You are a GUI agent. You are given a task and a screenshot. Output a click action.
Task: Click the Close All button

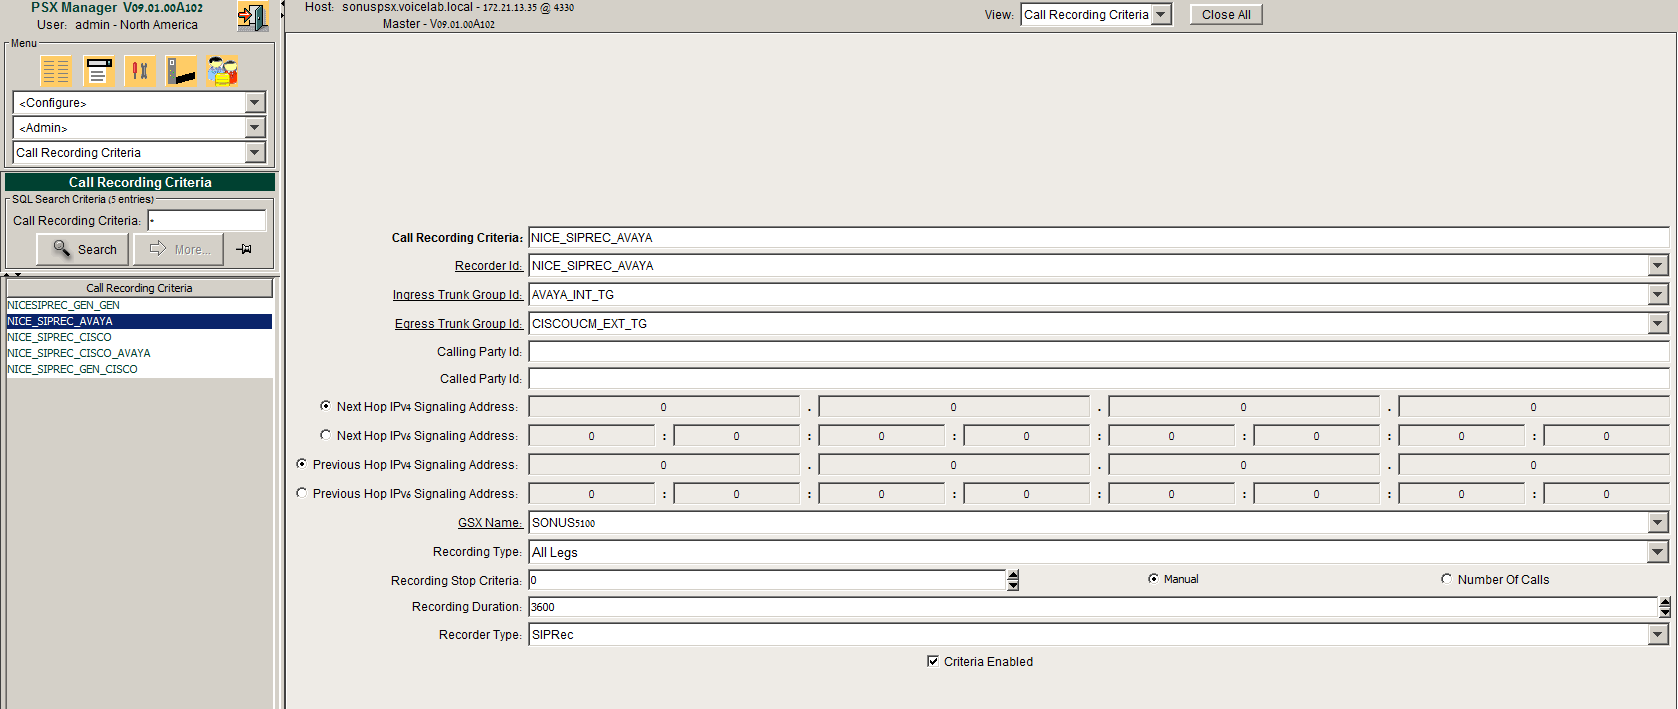click(1226, 14)
